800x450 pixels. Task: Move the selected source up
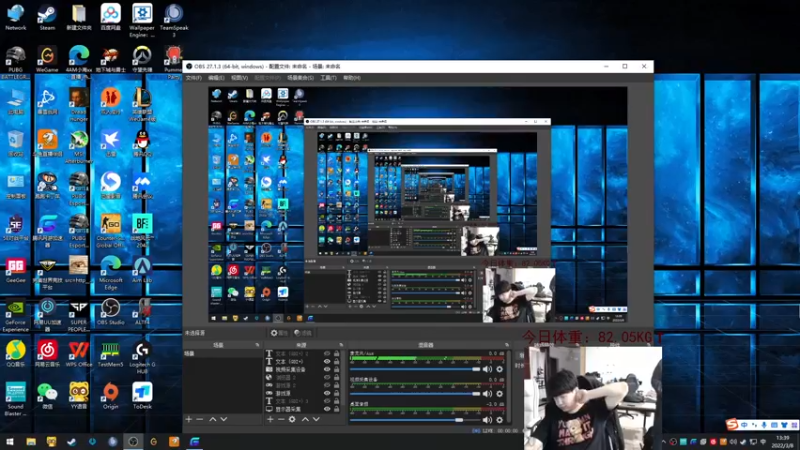click(305, 419)
